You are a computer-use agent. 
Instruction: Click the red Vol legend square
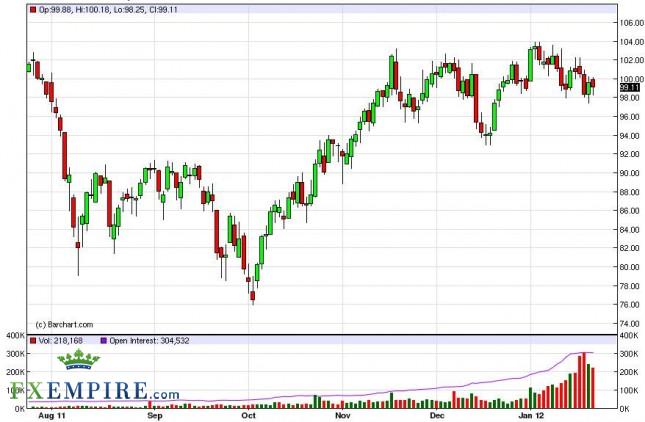tap(33, 341)
